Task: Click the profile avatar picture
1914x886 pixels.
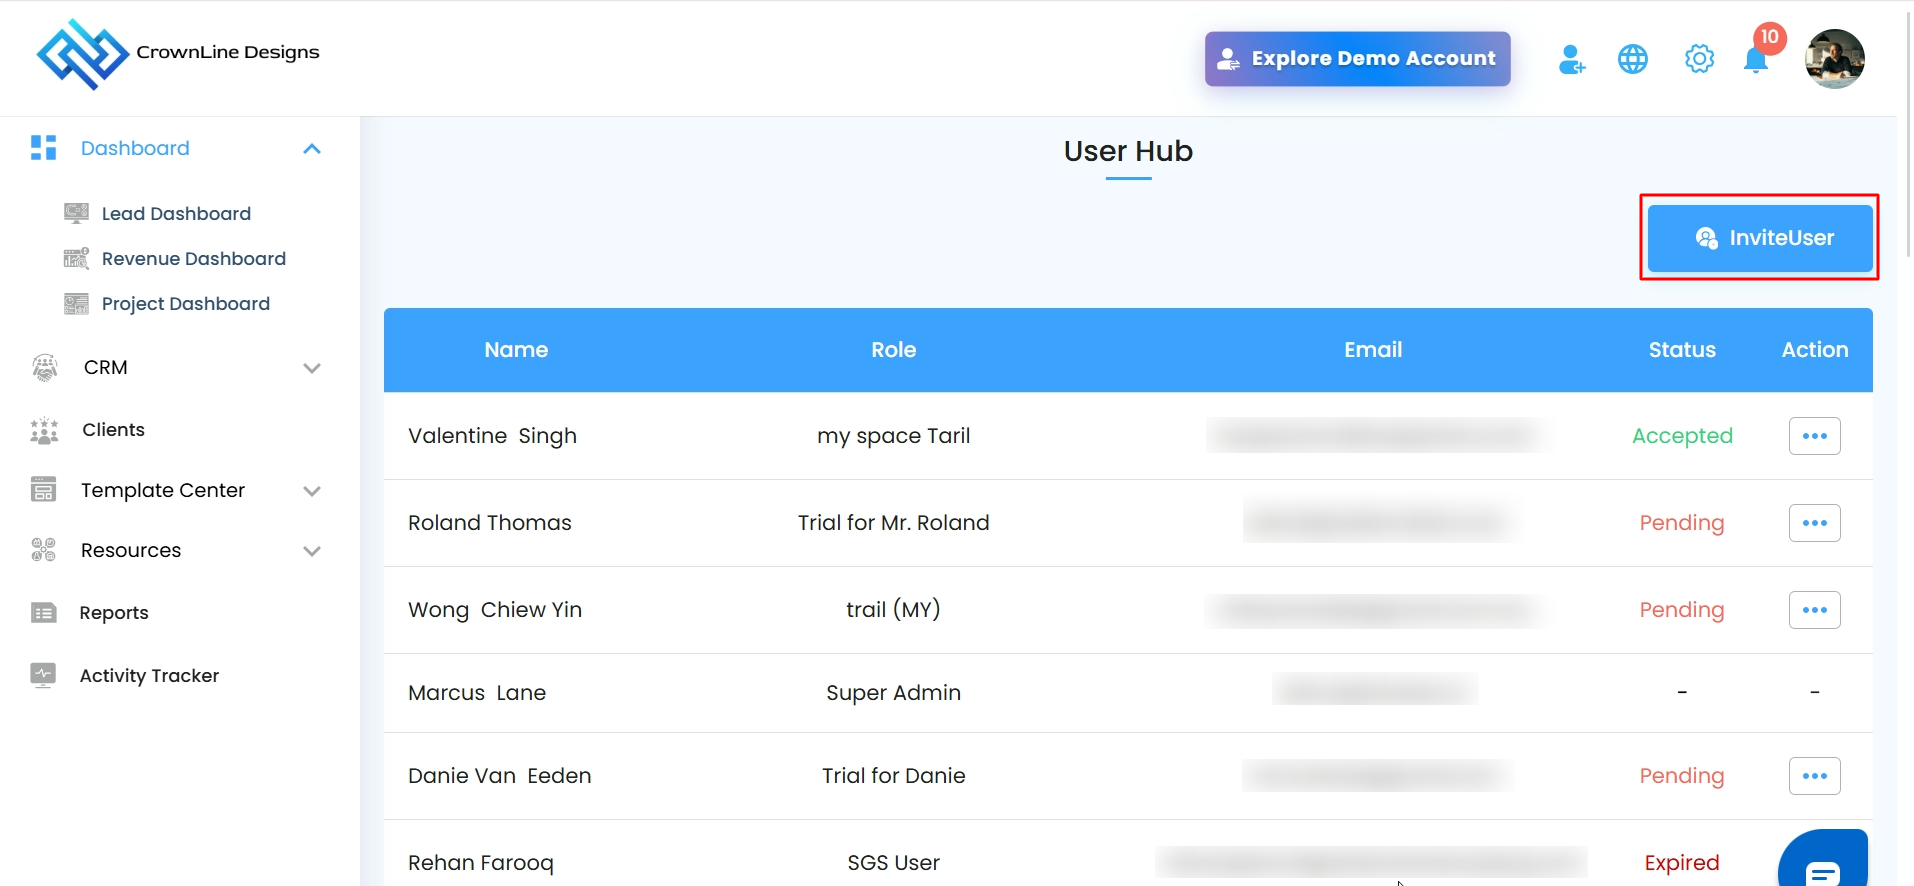Action: (1834, 59)
